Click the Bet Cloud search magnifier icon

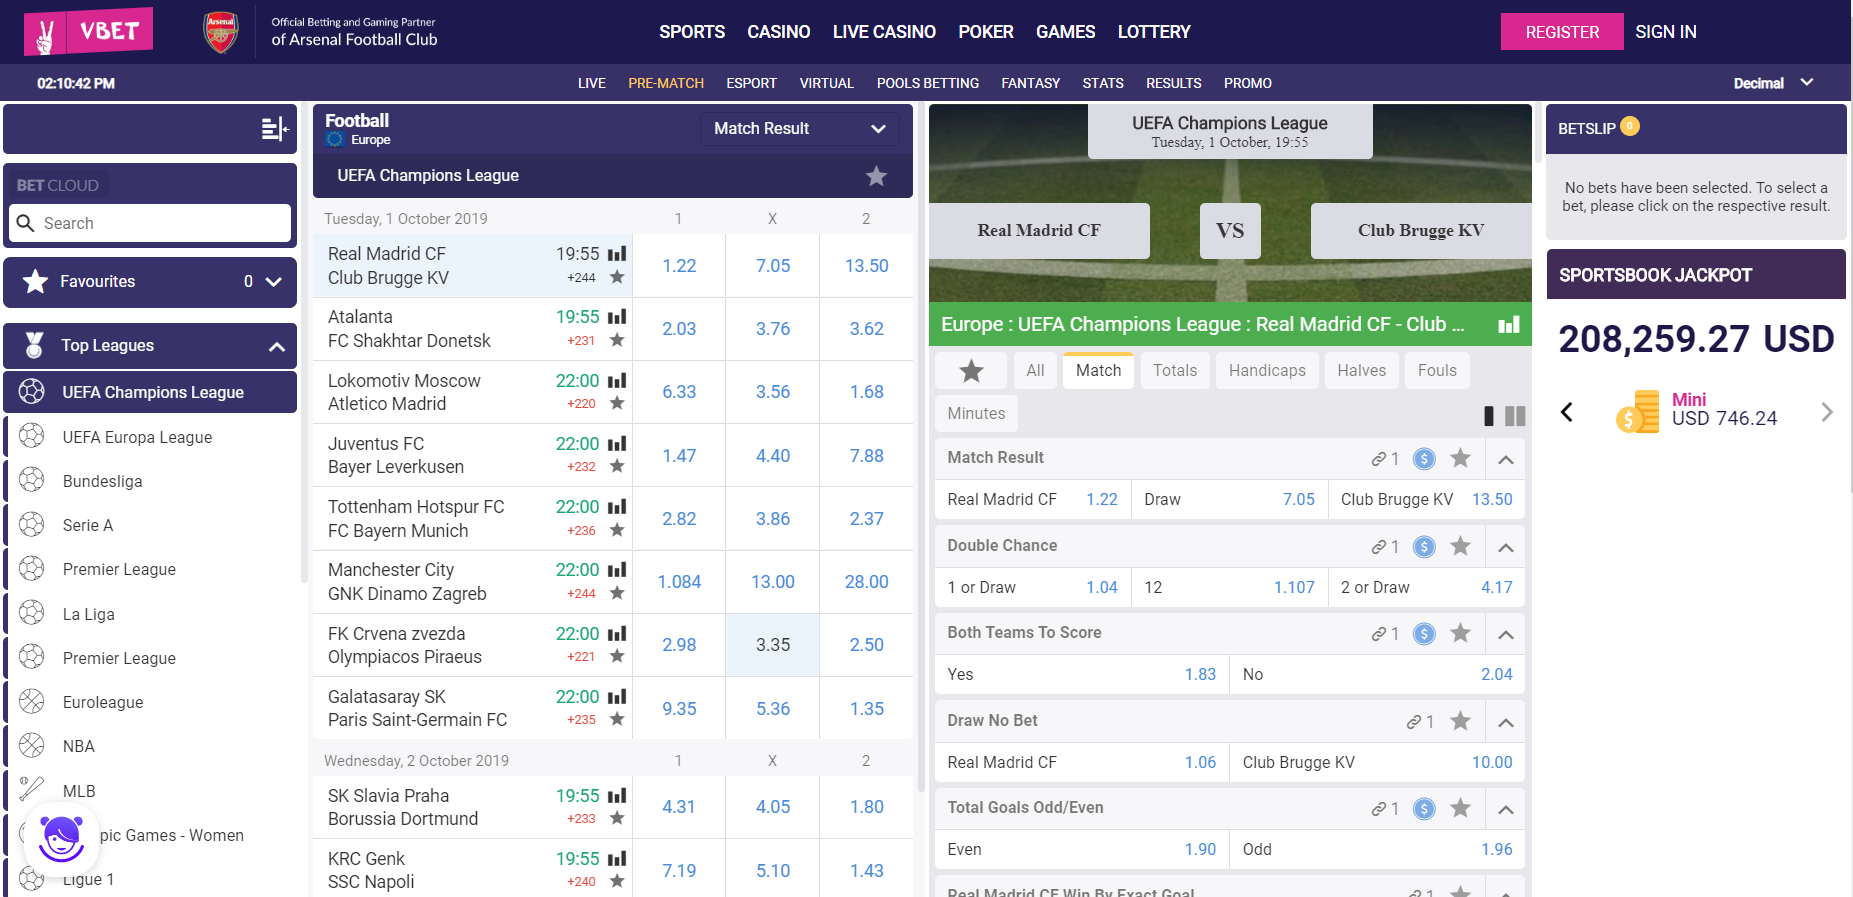[x=26, y=223]
